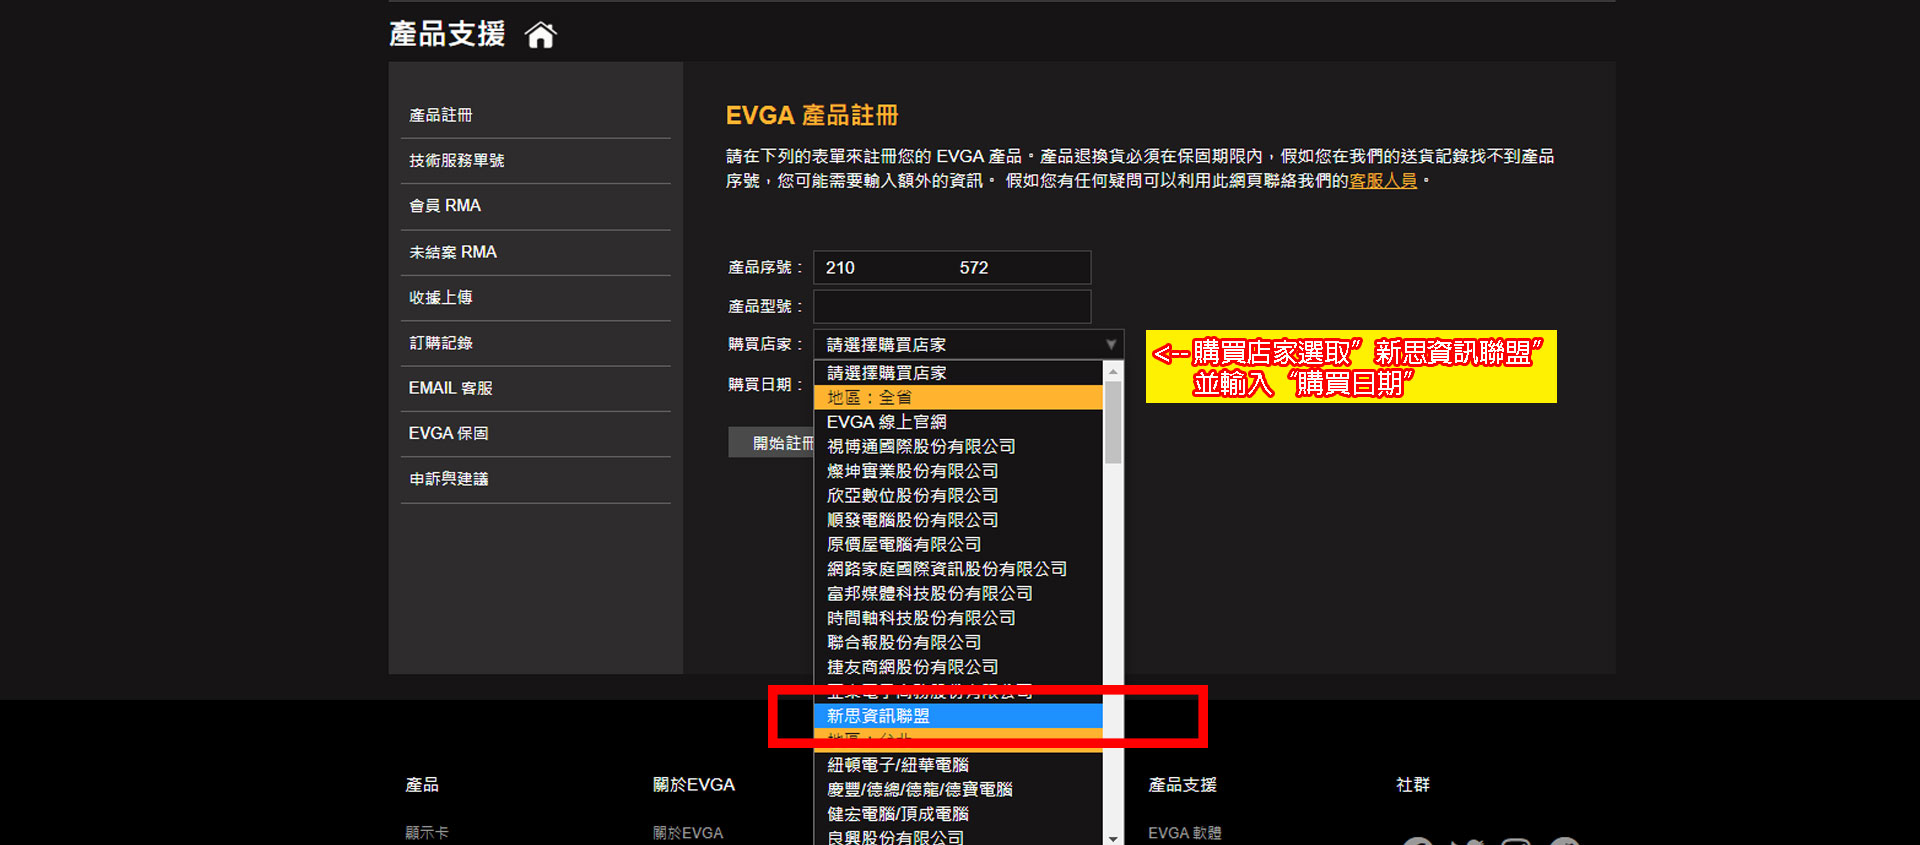Open 申訴與建議 in the sidebar

coord(448,479)
